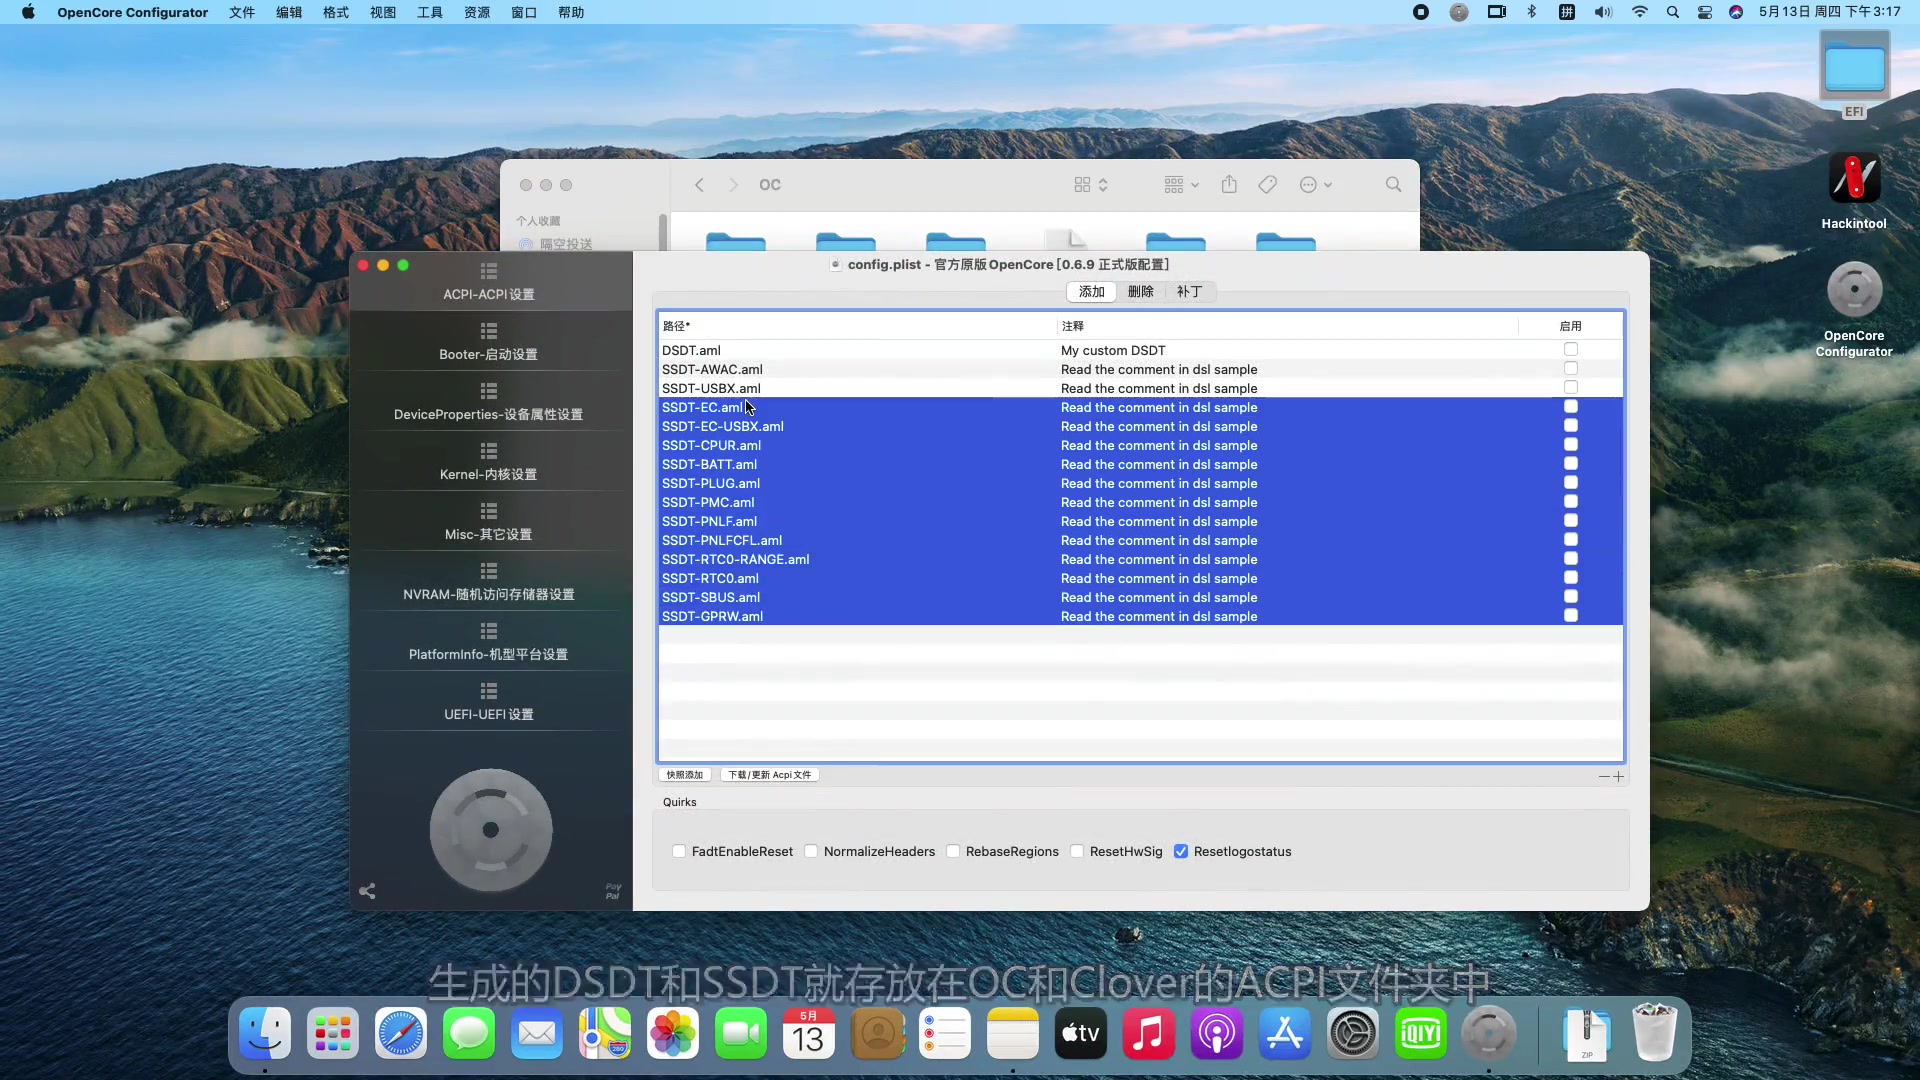Viewport: 1920px width, 1080px height.
Task: Click large OpenCore logo in sidebar
Action: (x=491, y=830)
